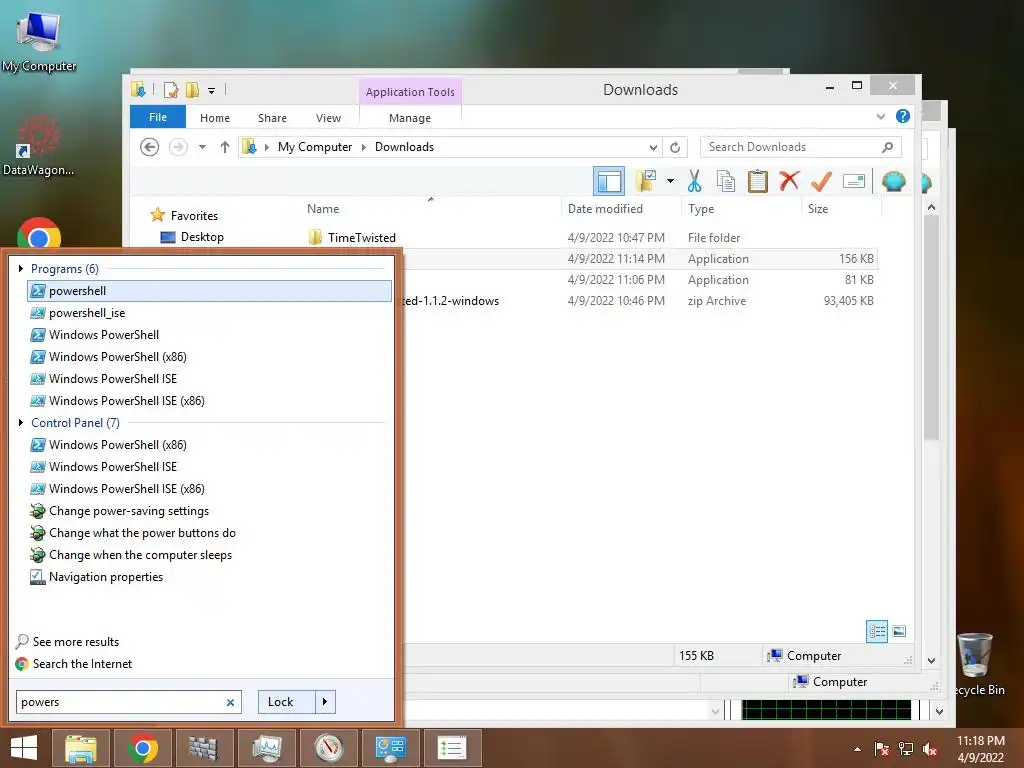Launch the powershell search result
Screen dimensions: 1024x768
point(210,291)
